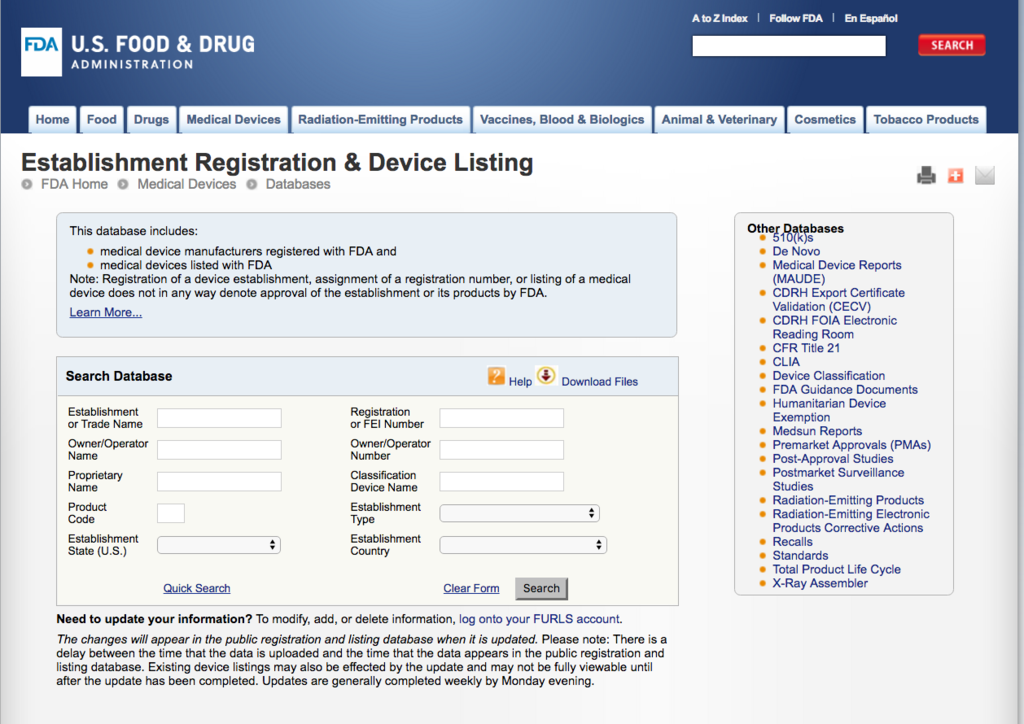
Task: Click the Medical Devices breadcrumb link
Action: click(187, 184)
